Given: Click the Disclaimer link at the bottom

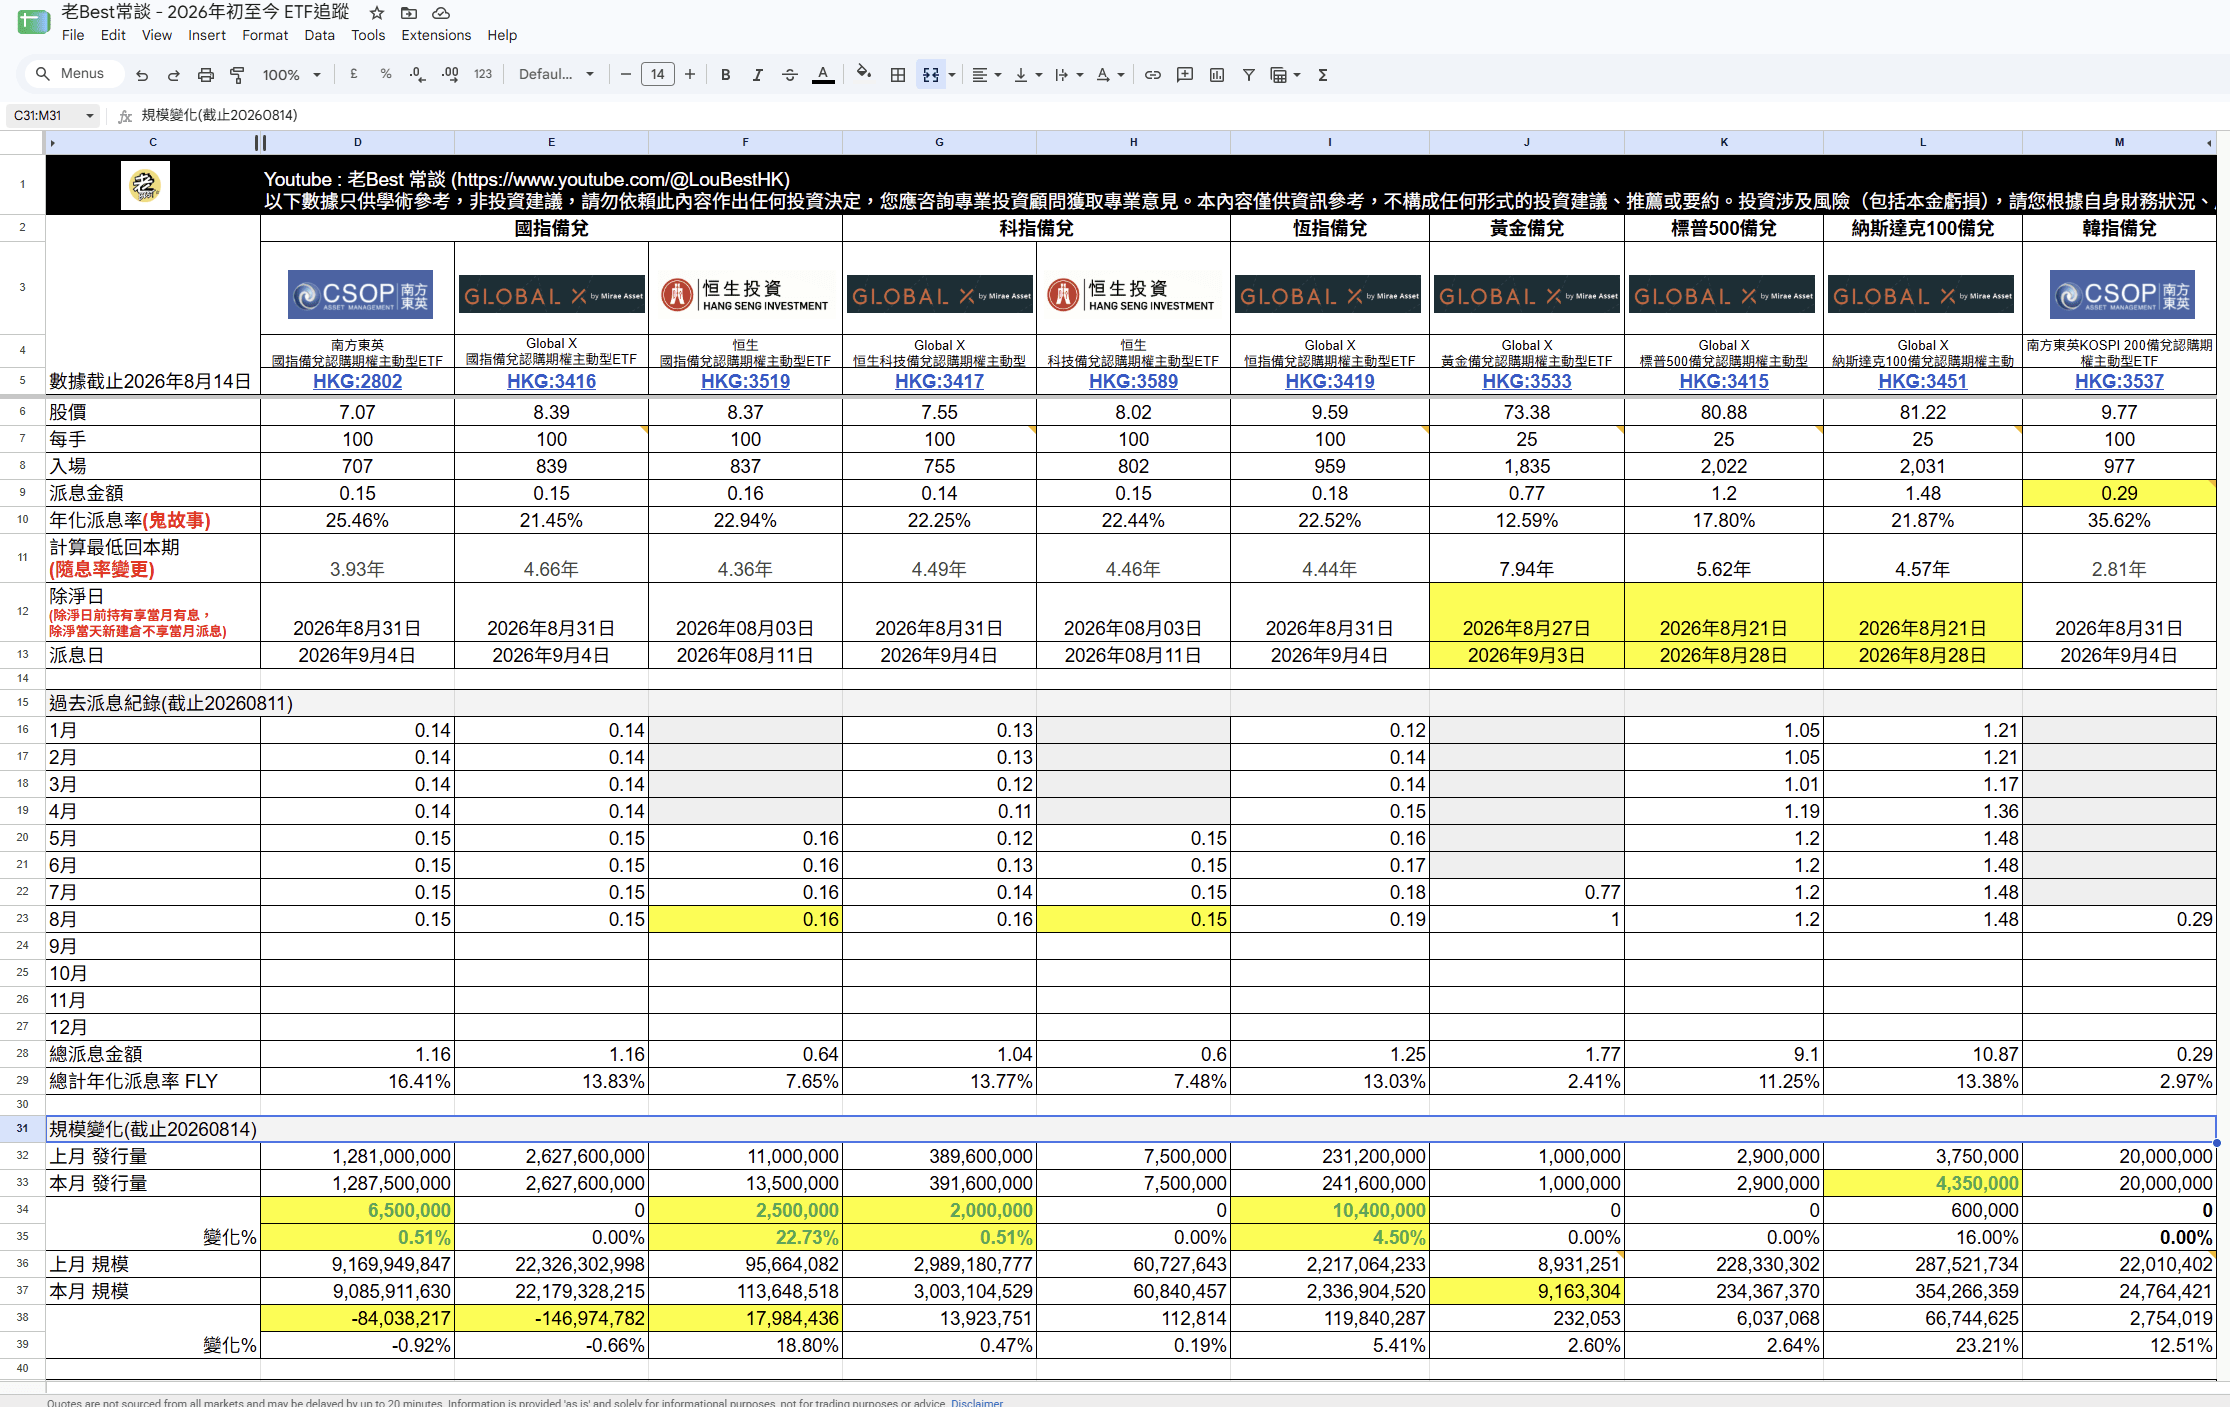Looking at the screenshot, I should coord(976,1402).
